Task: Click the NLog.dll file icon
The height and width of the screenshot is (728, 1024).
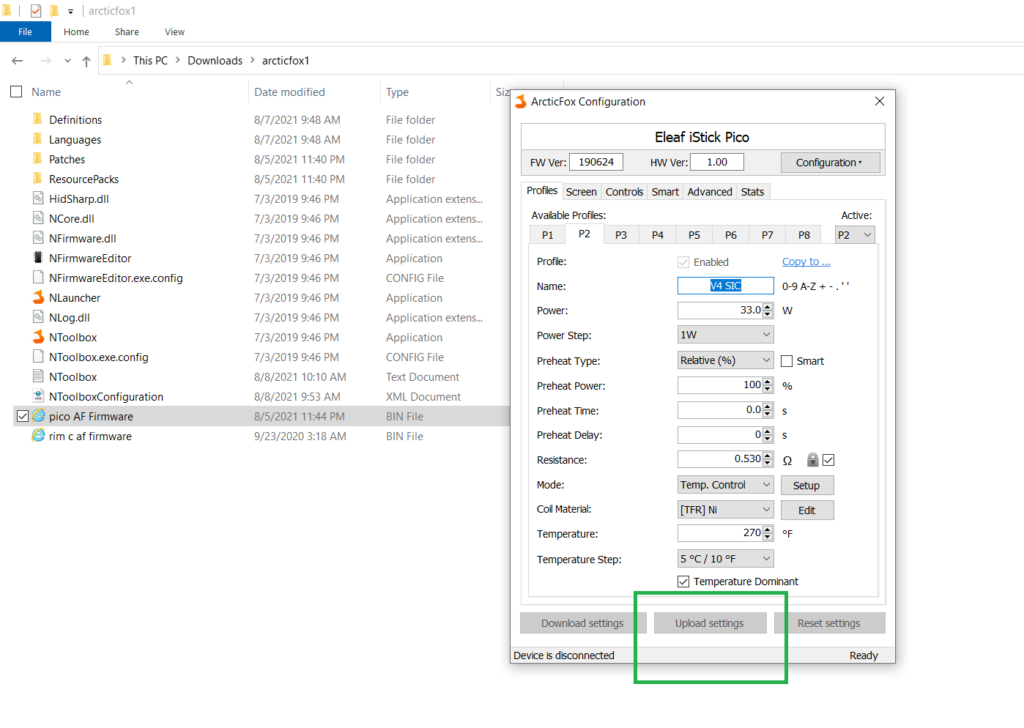Action: (38, 317)
